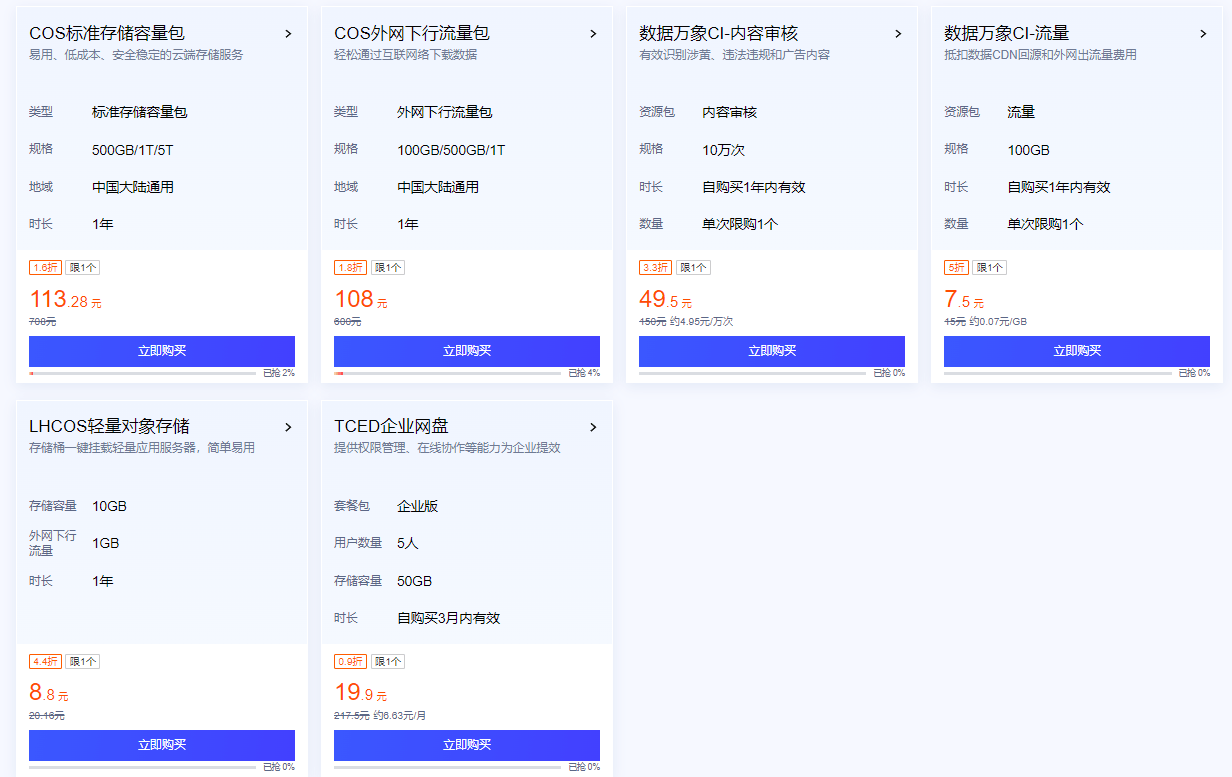Select the 数据万象CI-内容审核 heading

tap(719, 34)
